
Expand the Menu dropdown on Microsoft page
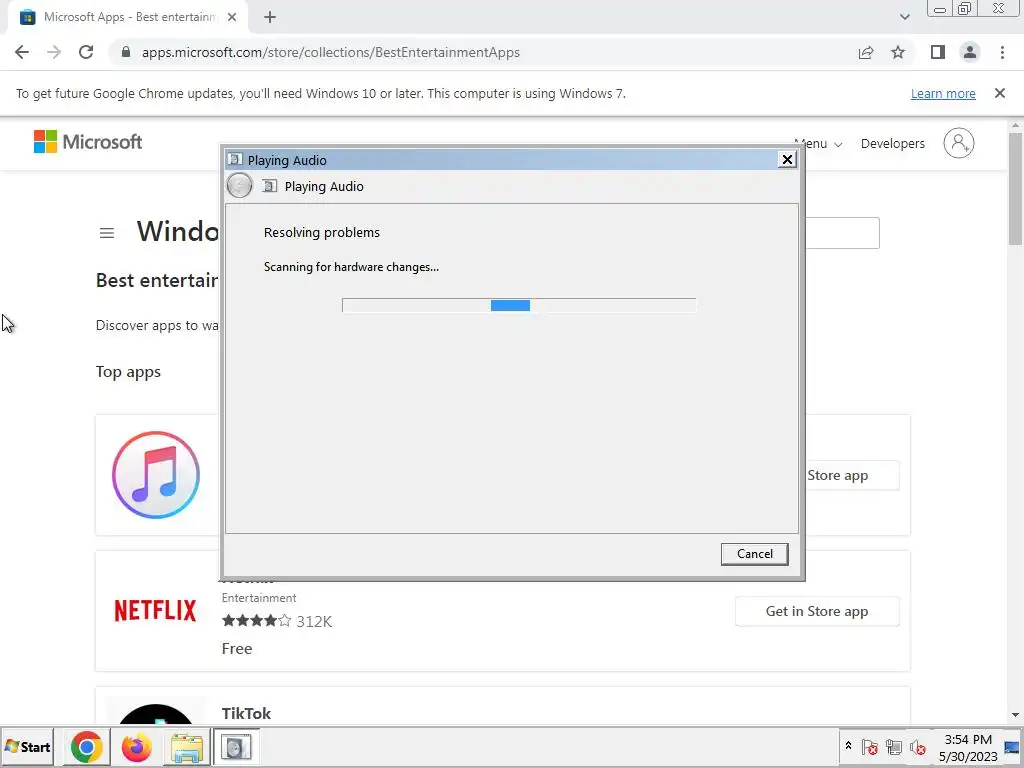(x=818, y=144)
